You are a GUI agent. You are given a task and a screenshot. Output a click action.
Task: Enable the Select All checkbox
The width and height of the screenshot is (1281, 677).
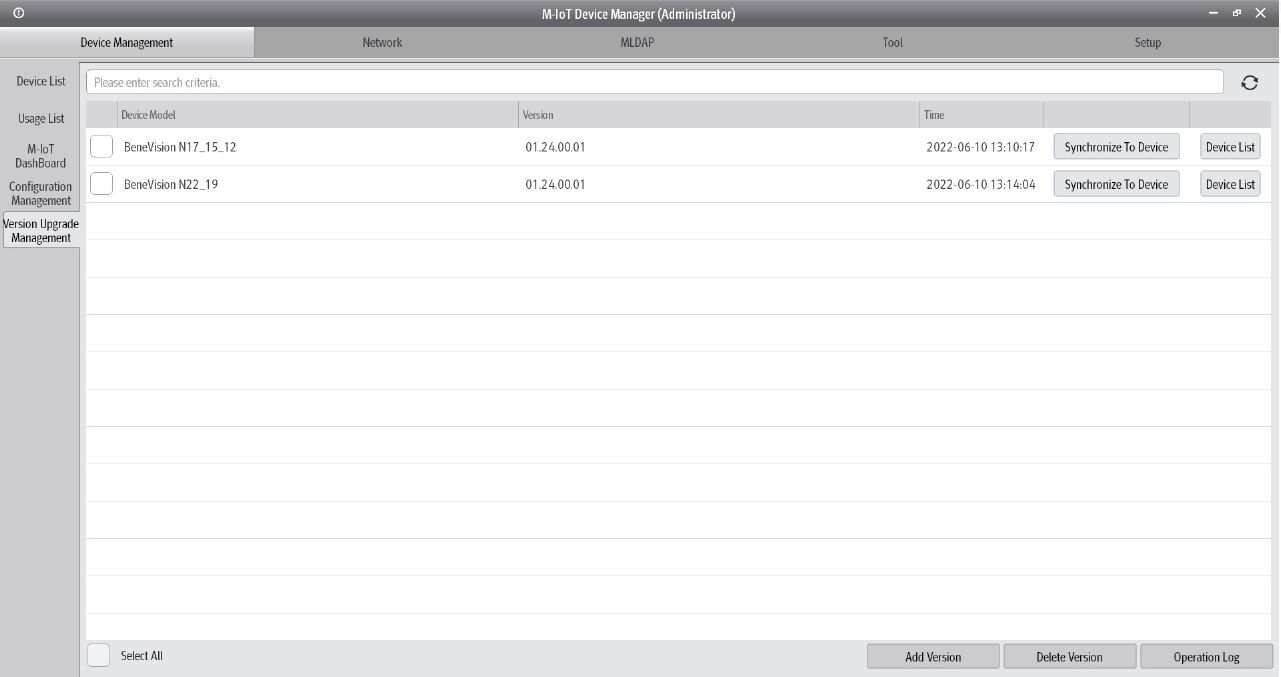[99, 656]
